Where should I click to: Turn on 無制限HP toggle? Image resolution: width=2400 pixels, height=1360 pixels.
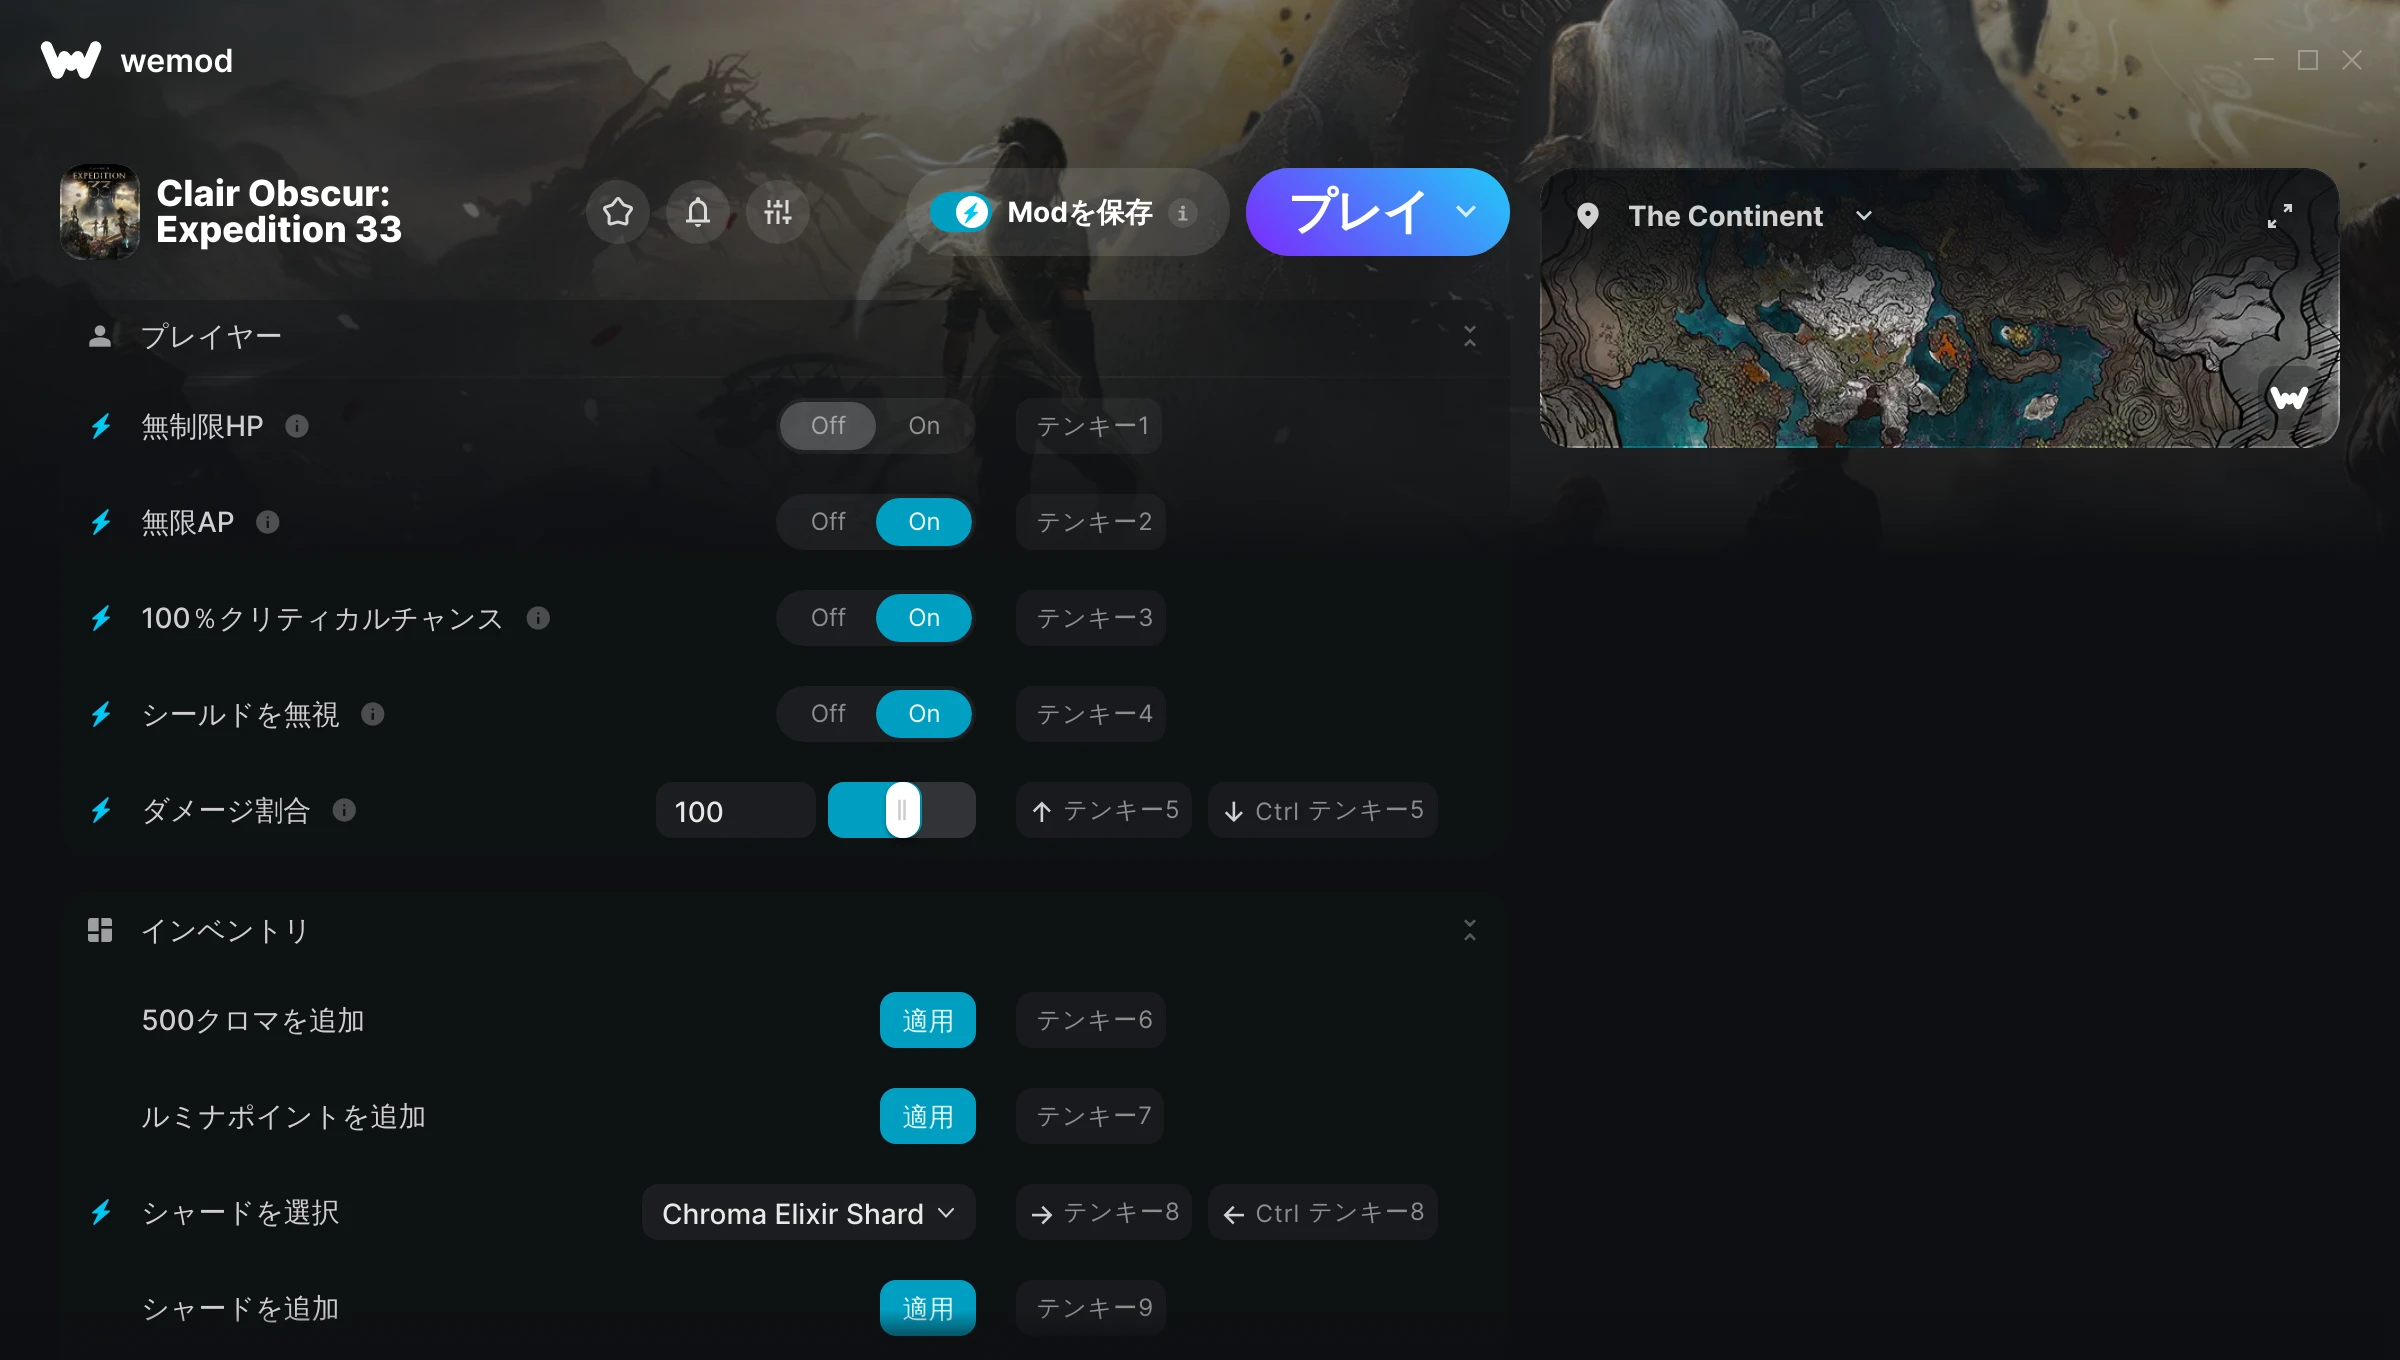pyautogui.click(x=924, y=426)
